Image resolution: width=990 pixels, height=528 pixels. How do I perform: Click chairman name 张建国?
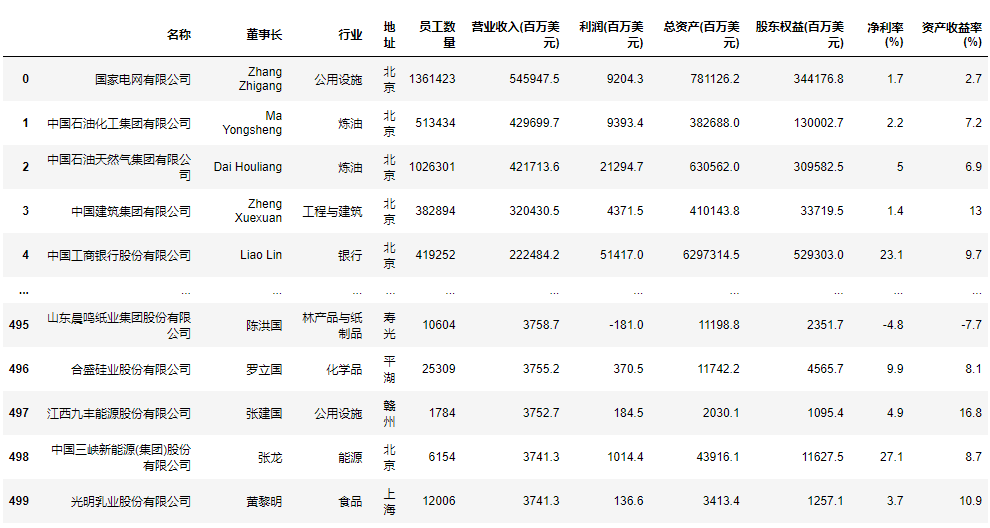click(264, 414)
